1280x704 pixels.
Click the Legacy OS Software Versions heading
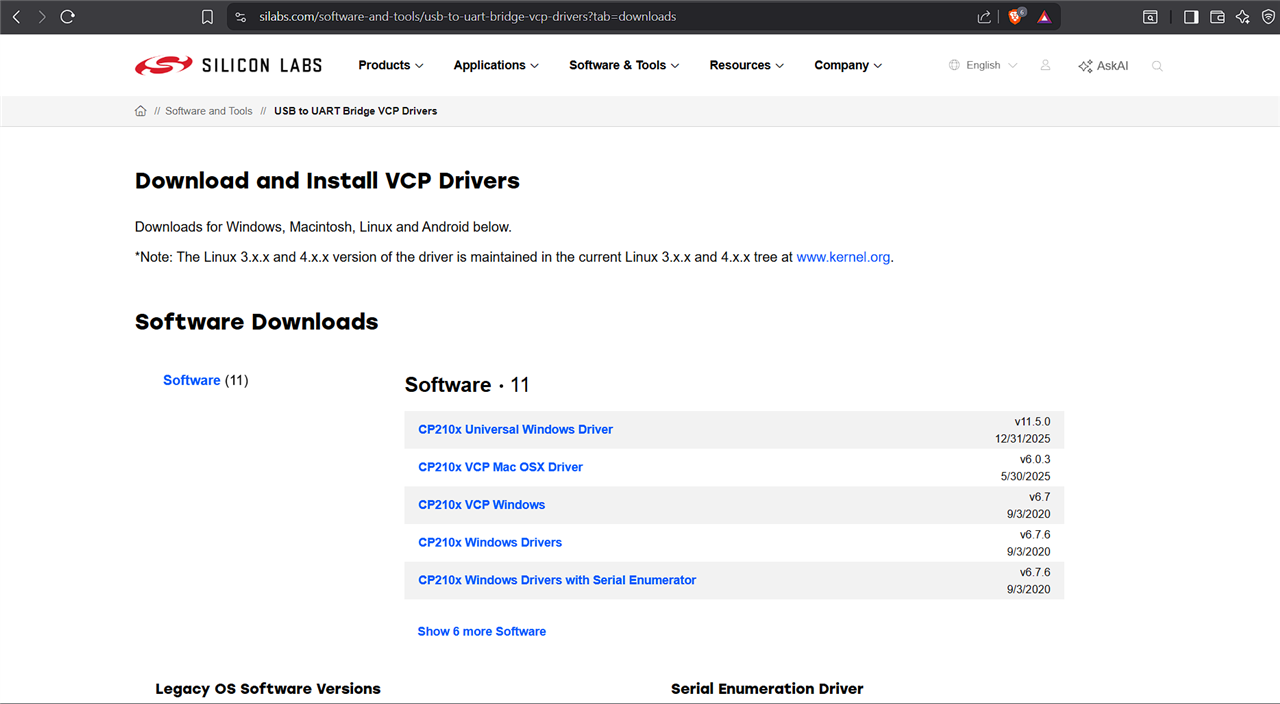[x=268, y=689]
